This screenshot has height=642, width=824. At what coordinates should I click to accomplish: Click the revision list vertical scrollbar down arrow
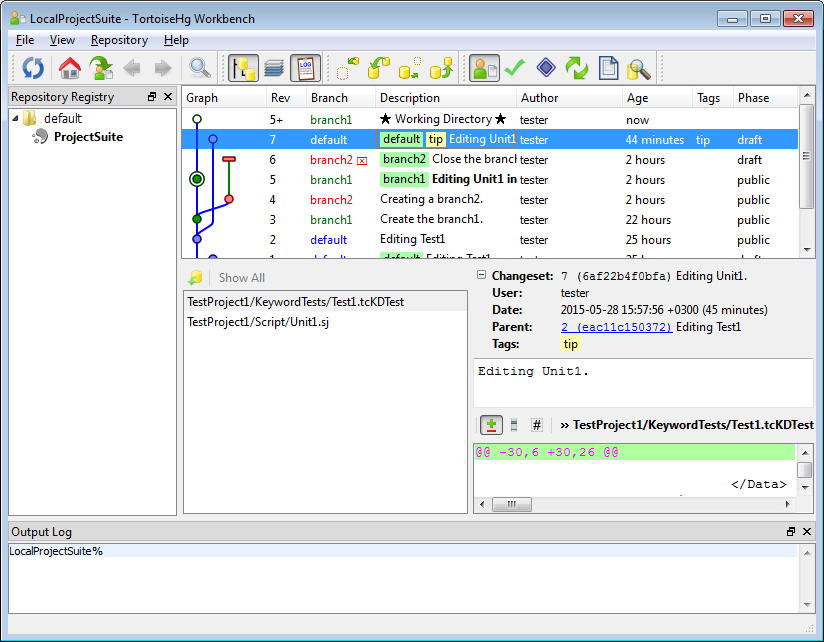807,250
